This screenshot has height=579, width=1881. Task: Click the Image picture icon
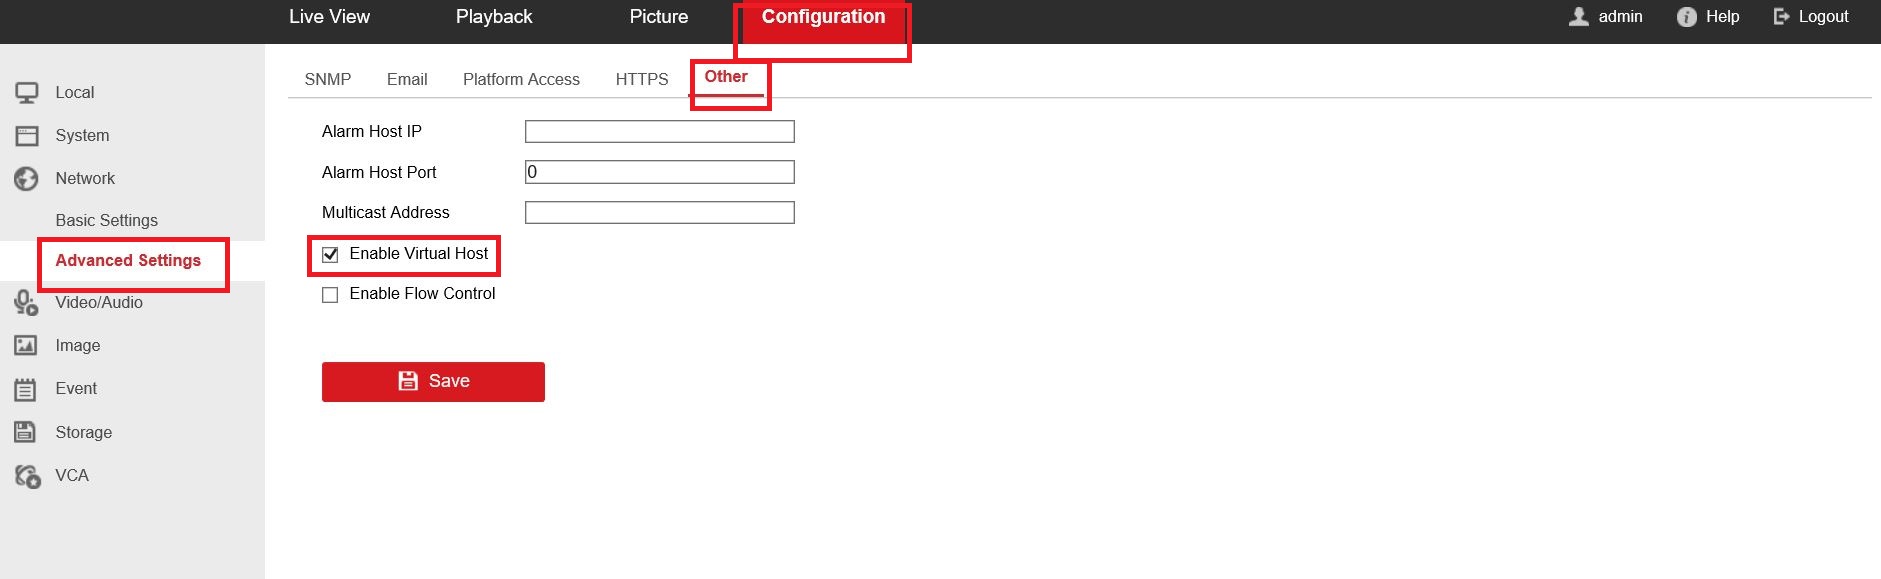(x=26, y=346)
